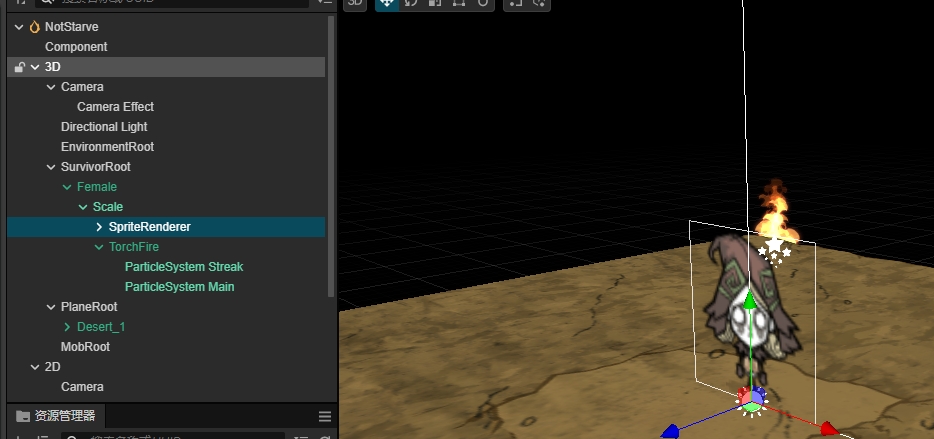Collapse the Scale node
Viewport: 934px width, 439px height.
[83, 207]
